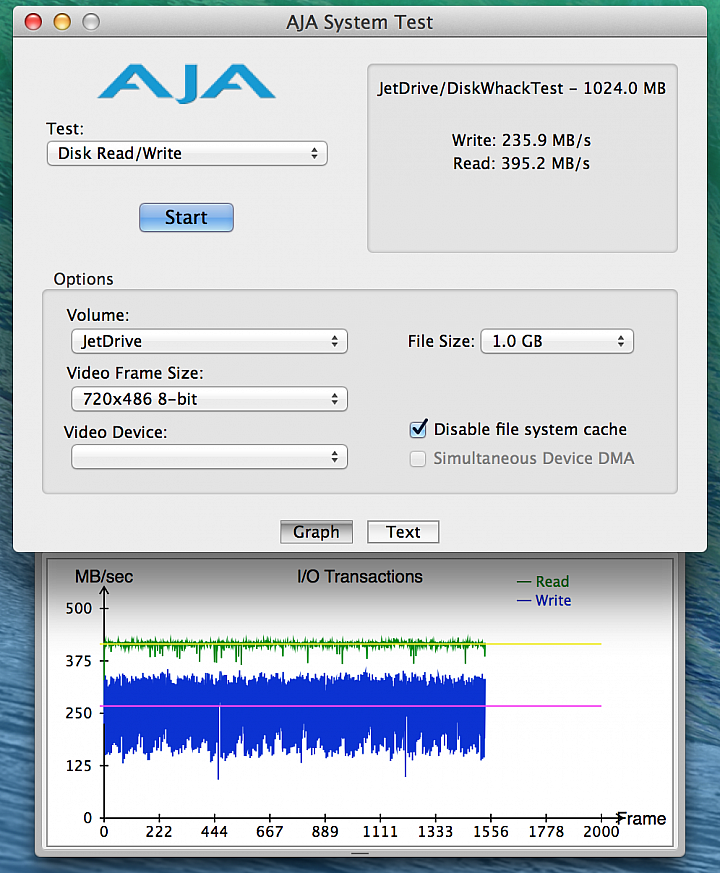Click the Write legend entry in graph
The height and width of the screenshot is (873, 720).
click(544, 601)
